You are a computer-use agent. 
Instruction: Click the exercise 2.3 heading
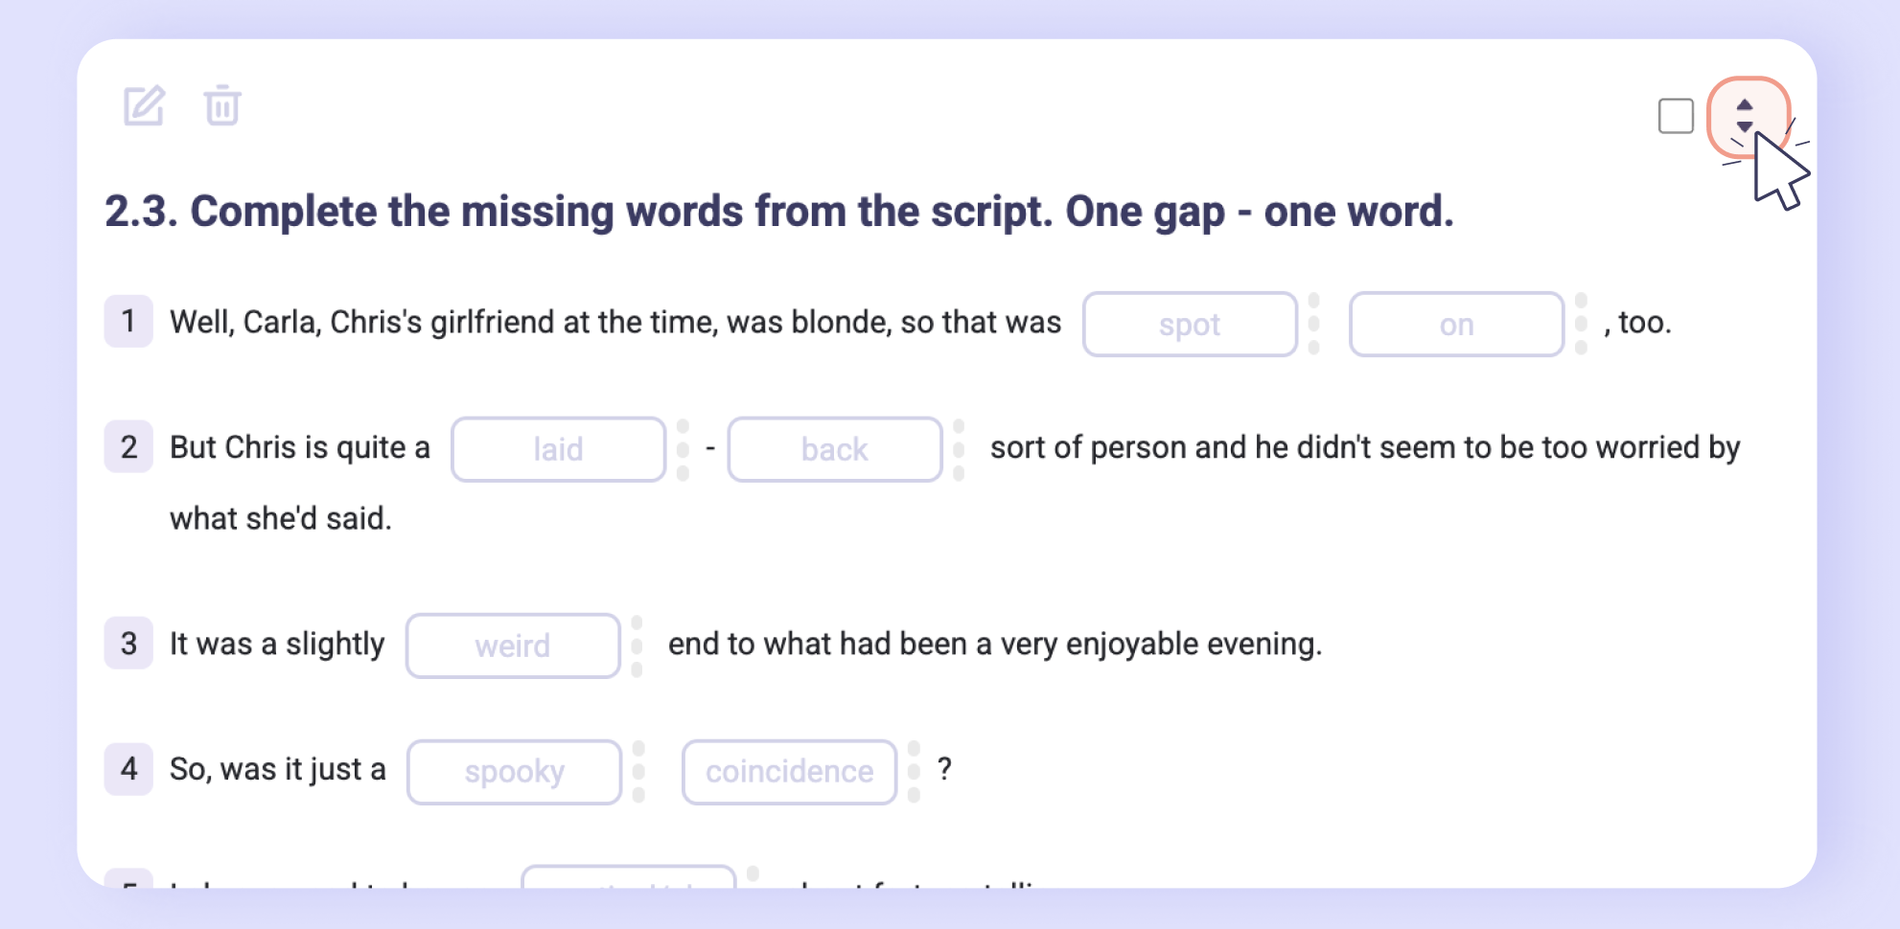coord(779,211)
